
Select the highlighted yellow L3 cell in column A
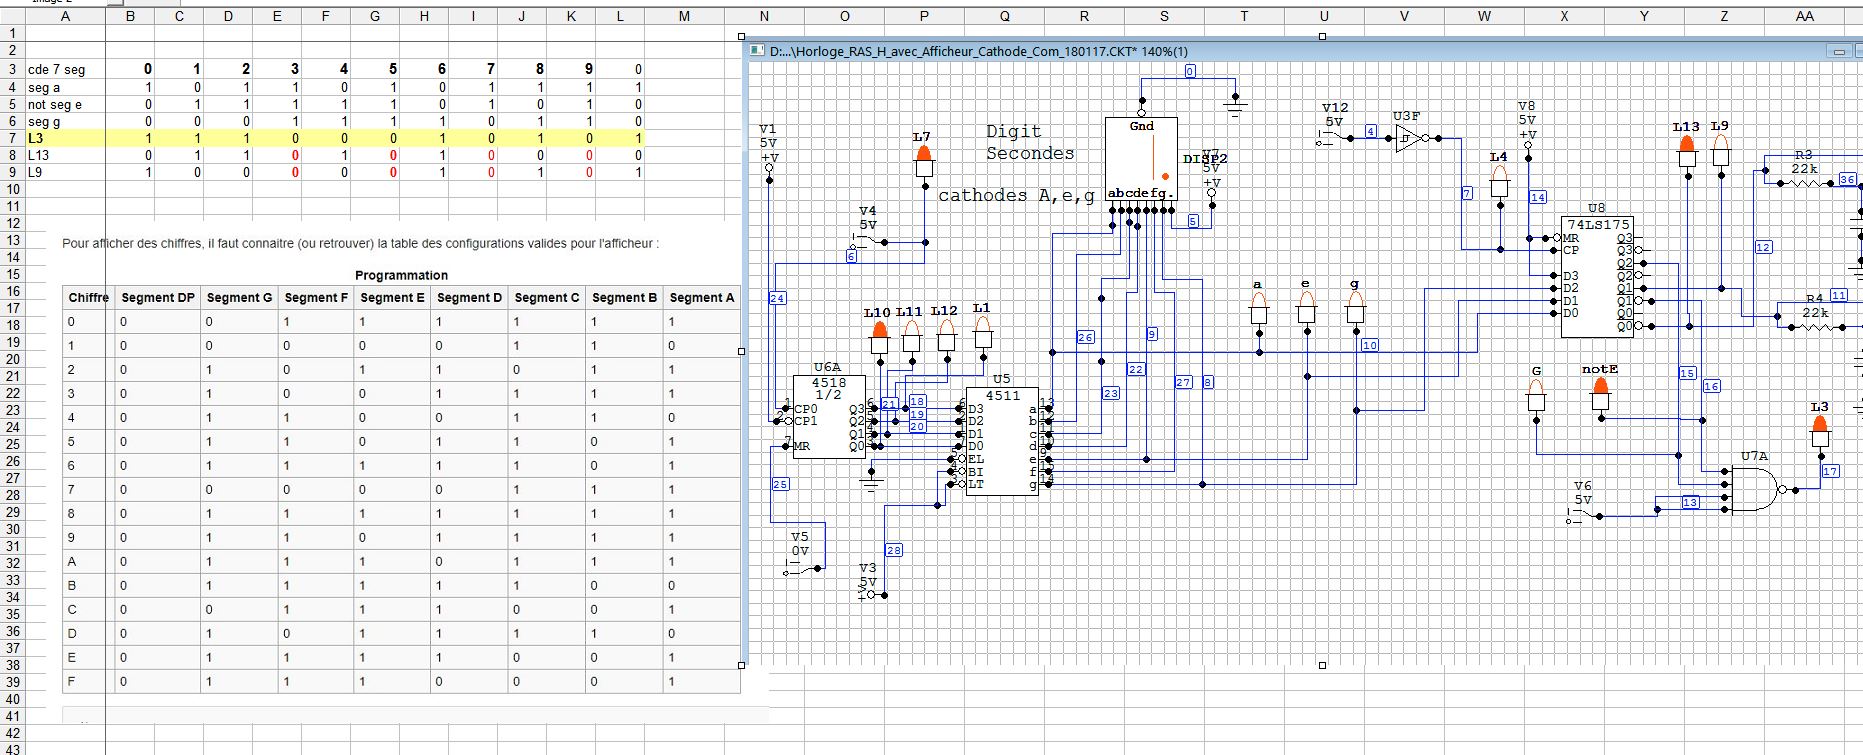[x=65, y=138]
